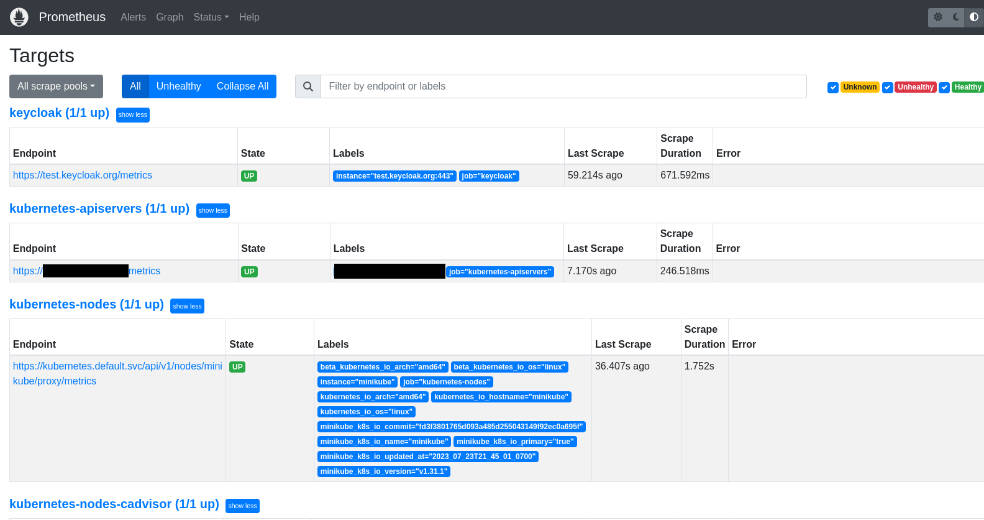Show only Unhealthy targets
Viewport: 984px width, 520px height.
point(178,87)
